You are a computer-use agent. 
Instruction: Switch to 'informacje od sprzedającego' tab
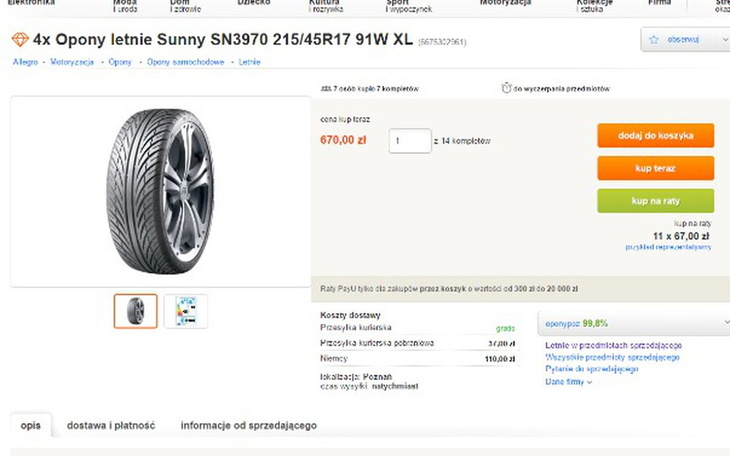(248, 425)
